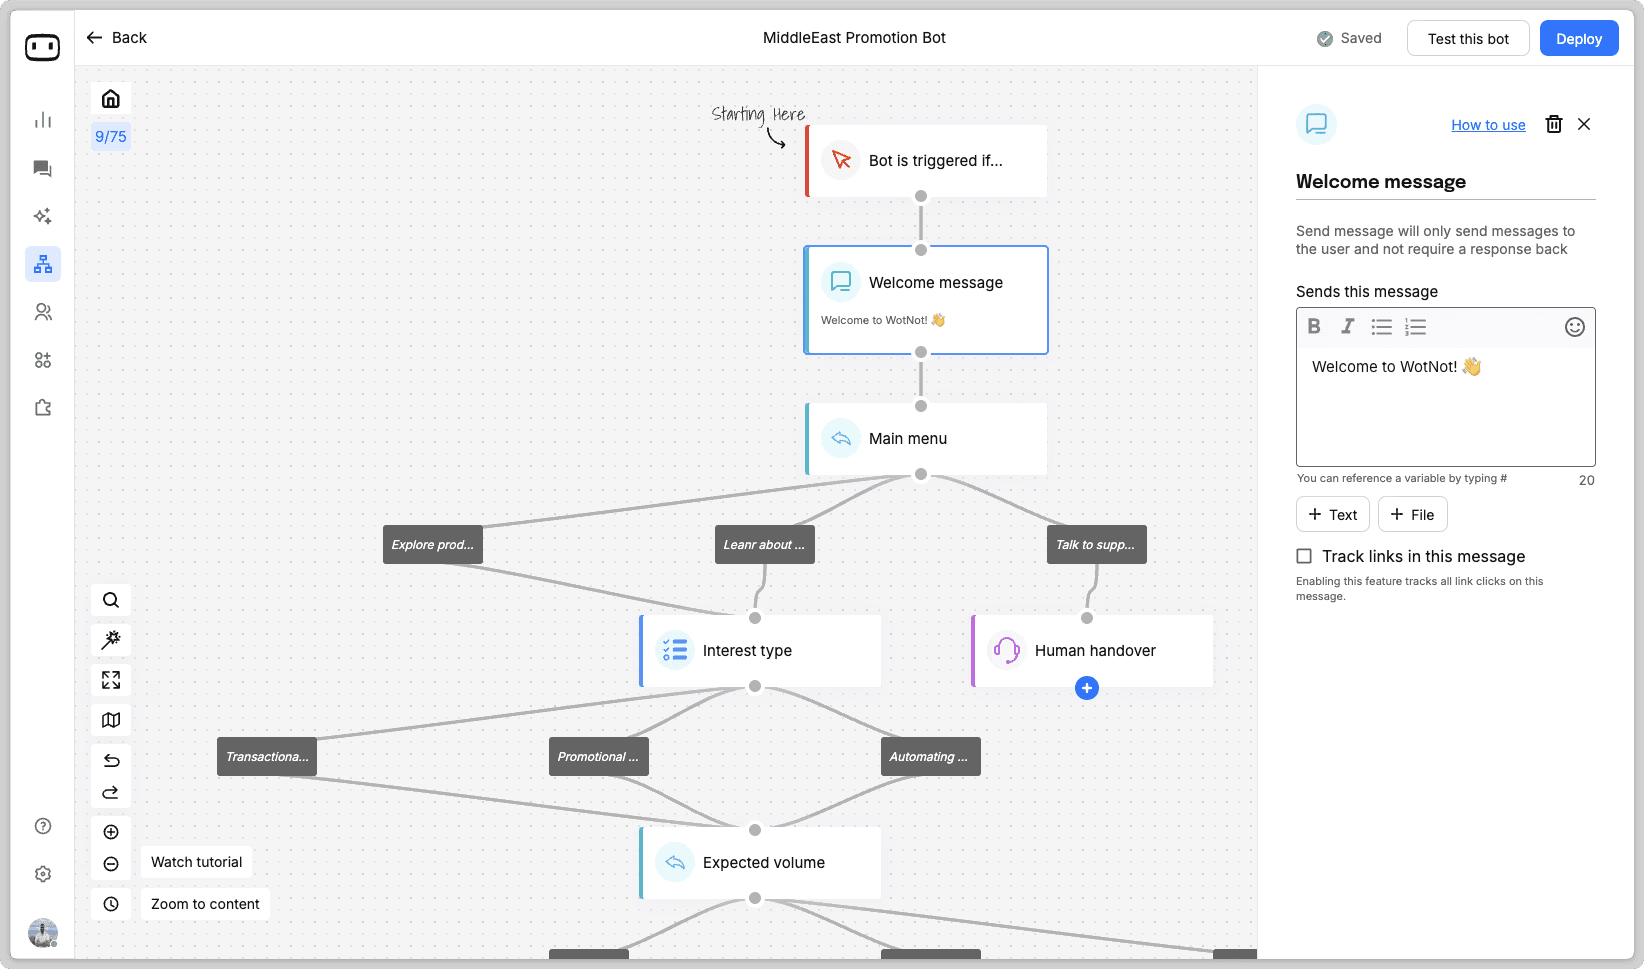Open the apps grid-plus icon in sidebar
Viewport: 1644px width, 969px height.
pyautogui.click(x=43, y=360)
